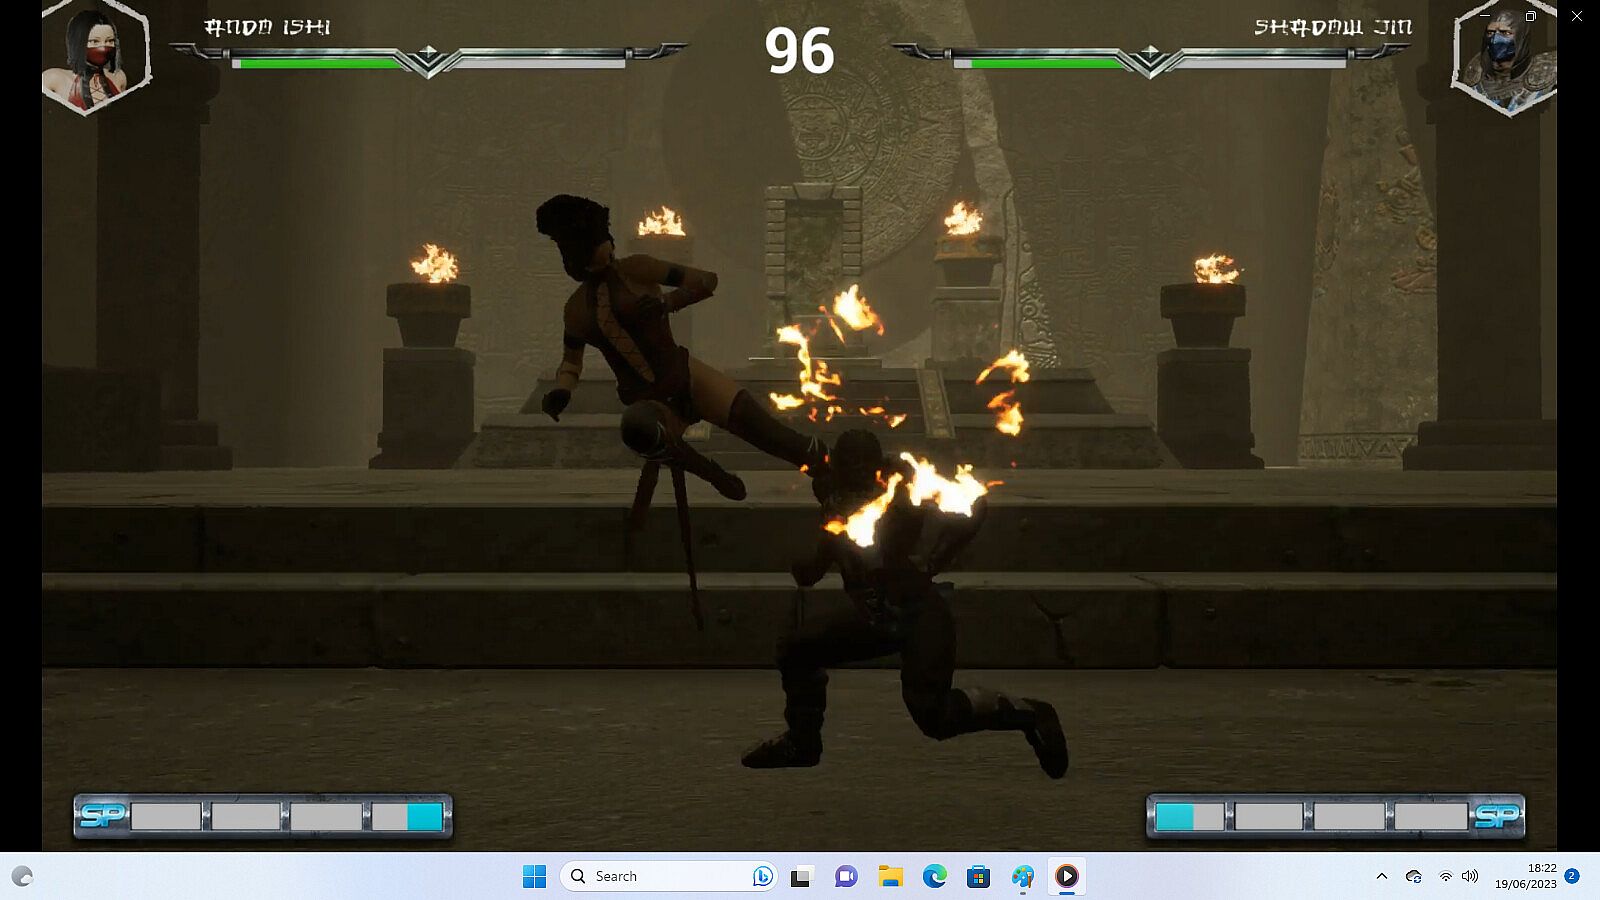This screenshot has width=1600, height=900.
Task: Open Task View on the taskbar
Action: tap(800, 876)
